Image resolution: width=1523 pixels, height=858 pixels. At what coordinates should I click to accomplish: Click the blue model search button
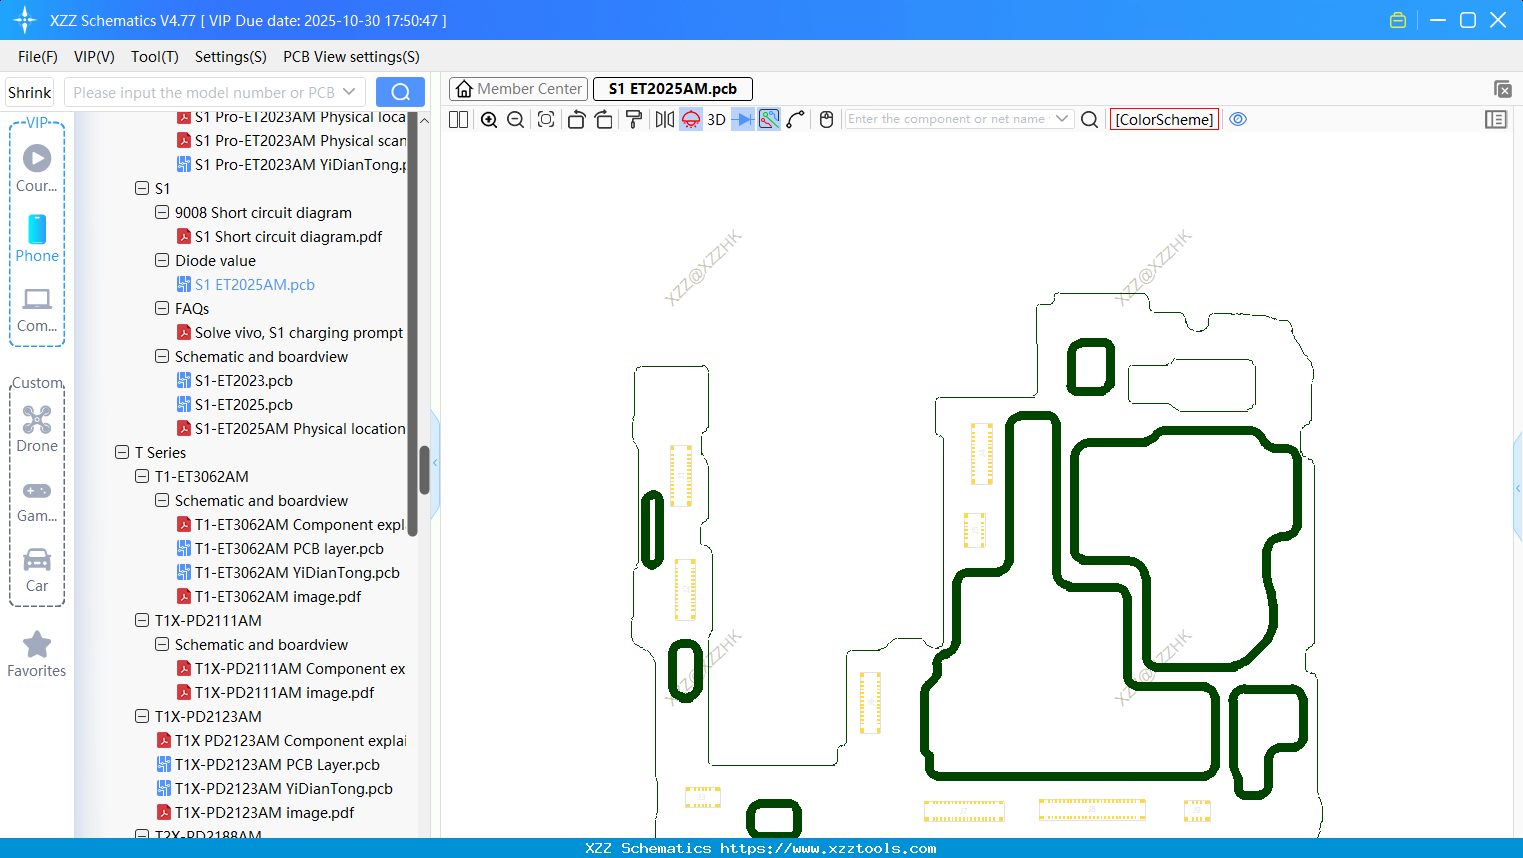(x=400, y=92)
